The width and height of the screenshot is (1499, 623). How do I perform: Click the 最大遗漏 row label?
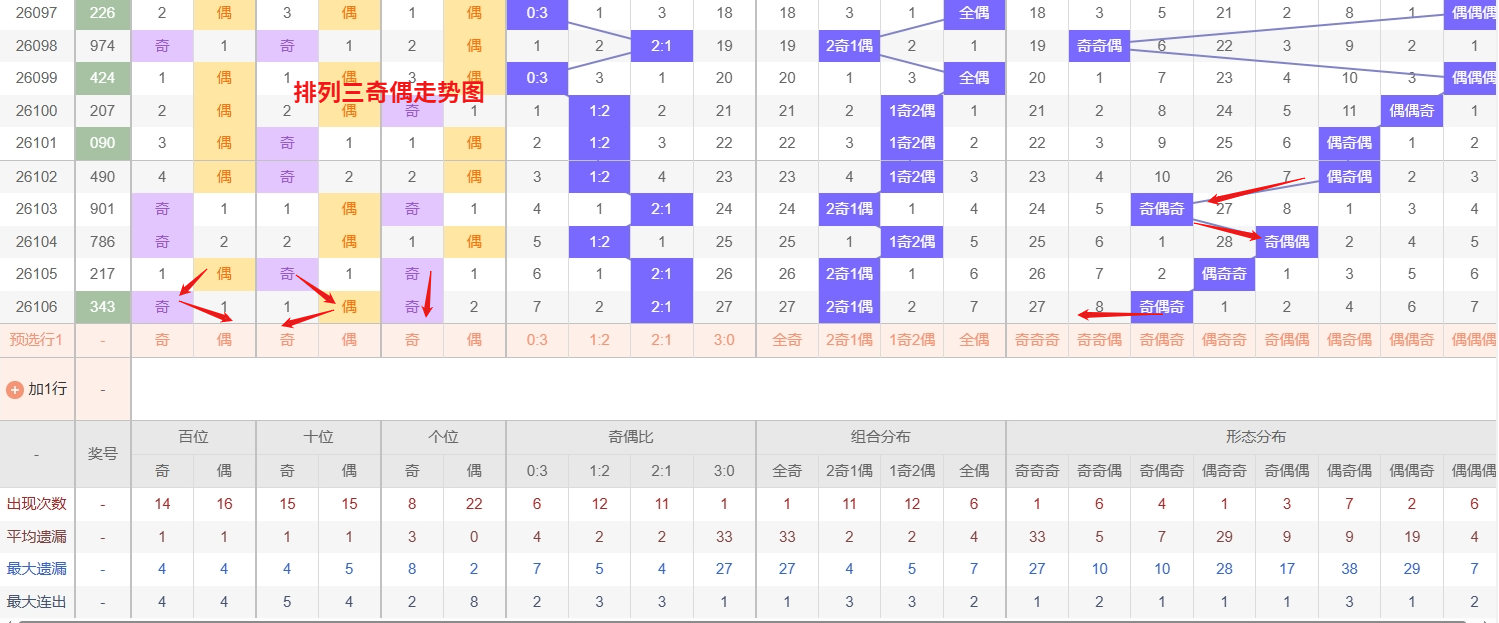tap(37, 569)
